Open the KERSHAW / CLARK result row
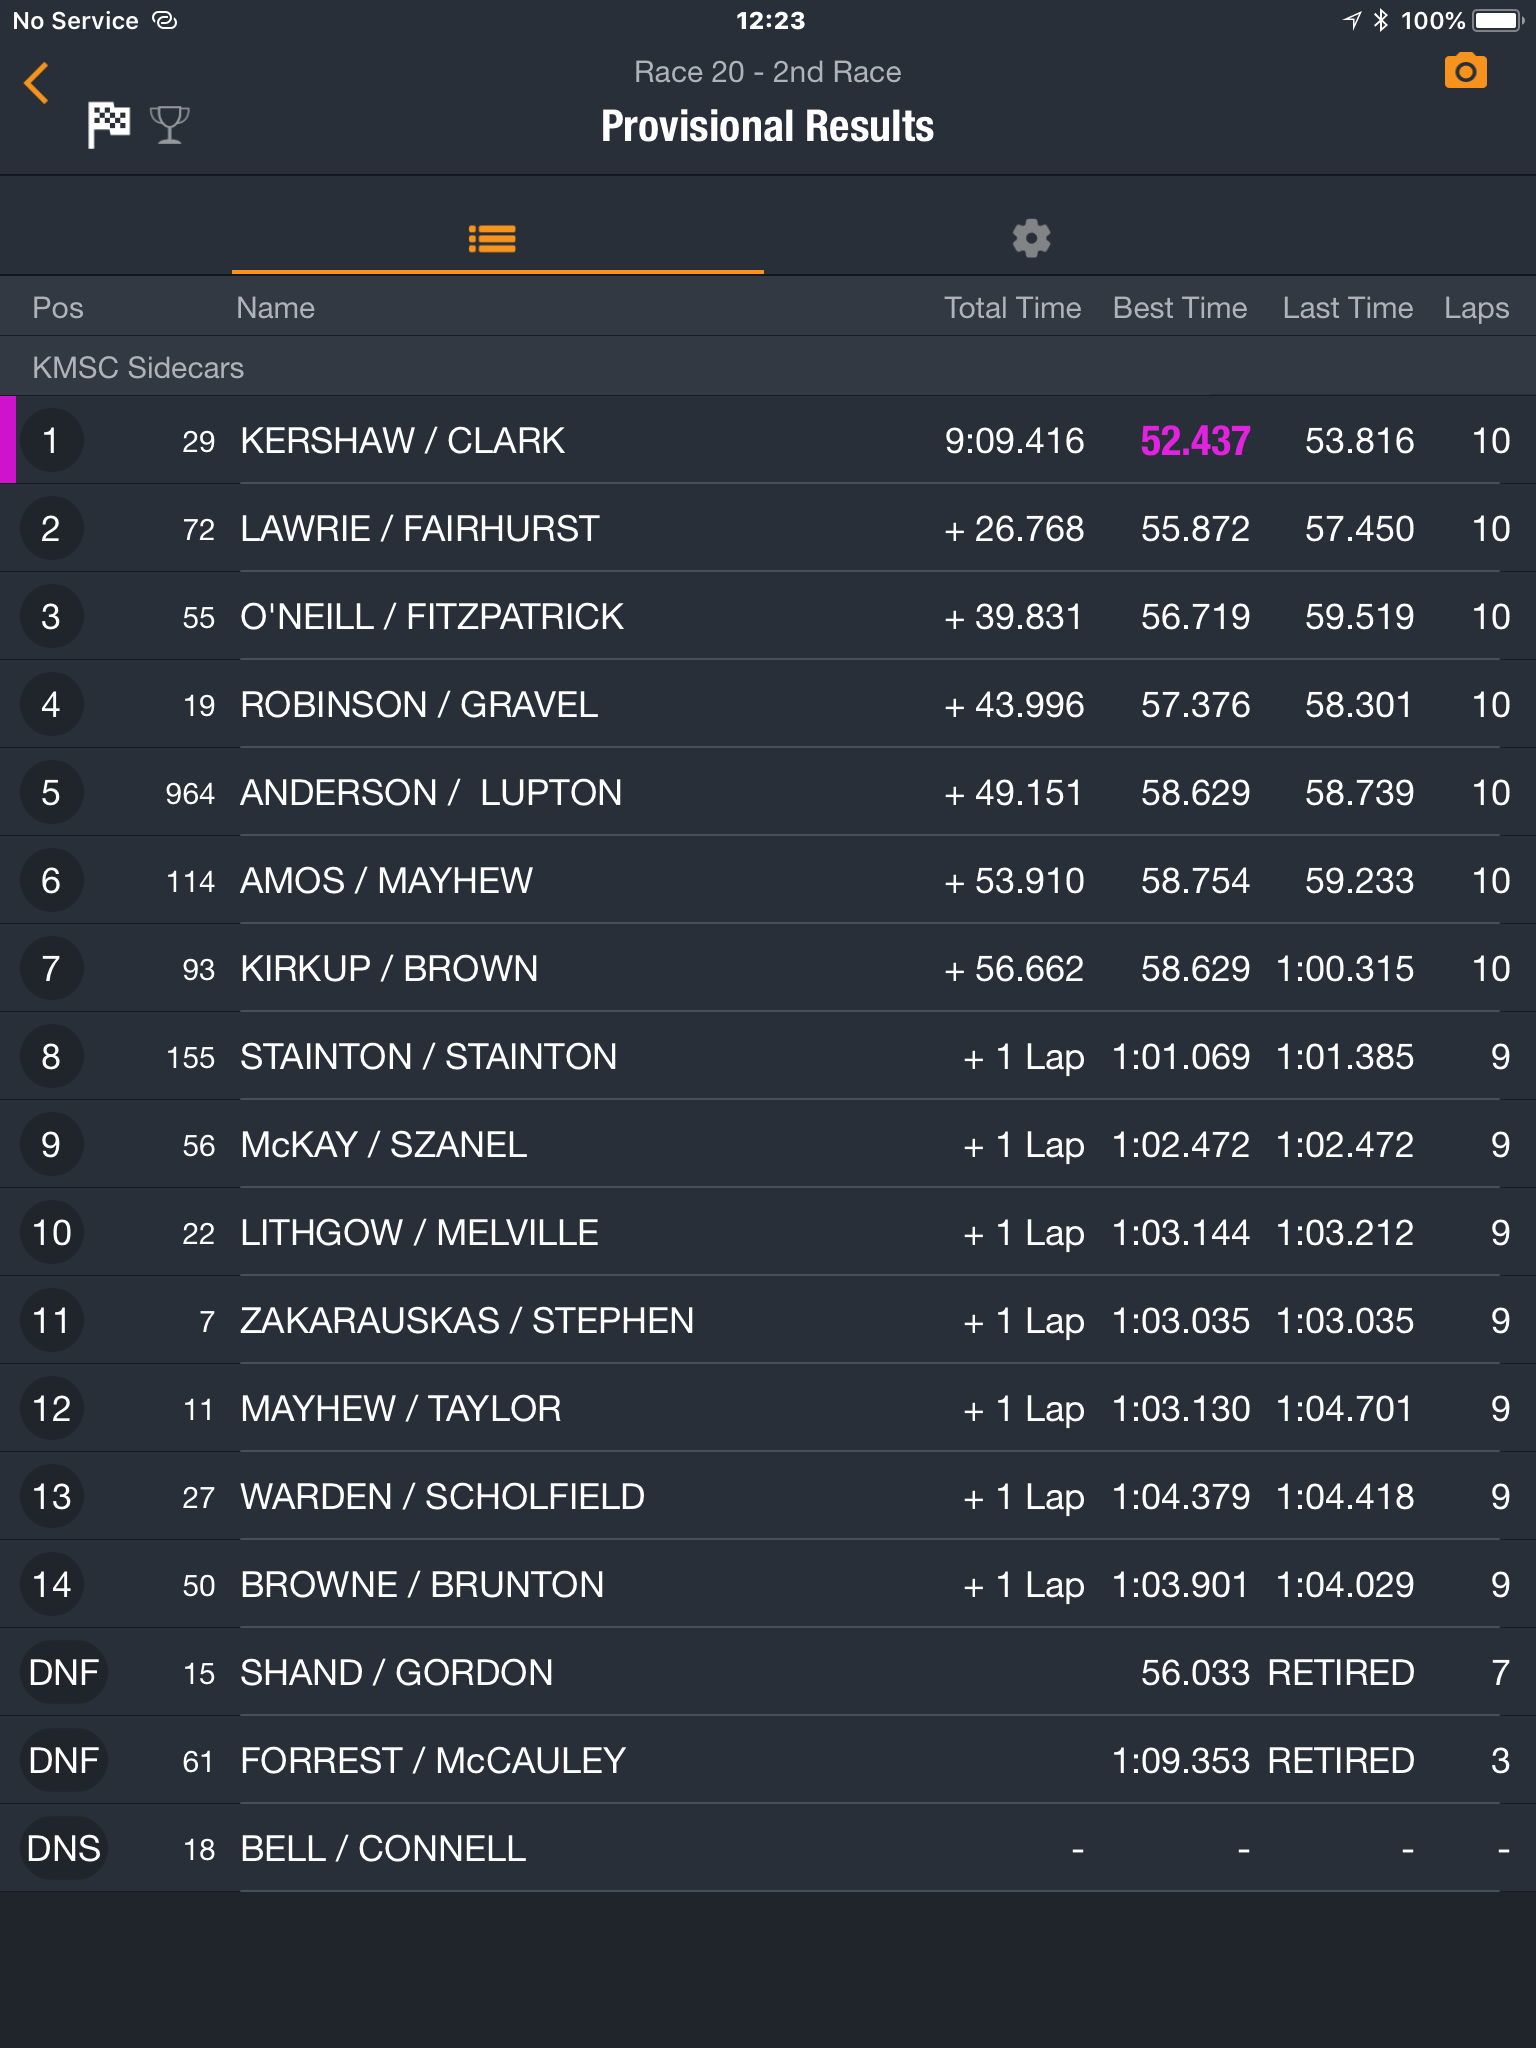The width and height of the screenshot is (1536, 2048). [x=768, y=441]
